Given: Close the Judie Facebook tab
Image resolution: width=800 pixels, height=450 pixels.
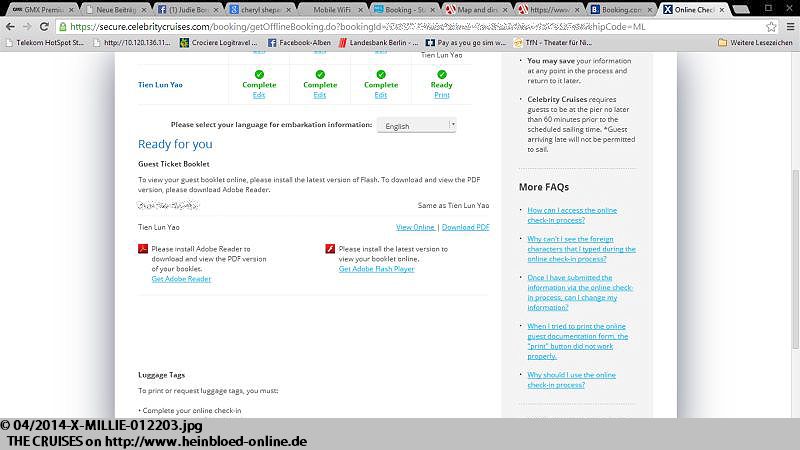Looking at the screenshot, I should (x=216, y=10).
